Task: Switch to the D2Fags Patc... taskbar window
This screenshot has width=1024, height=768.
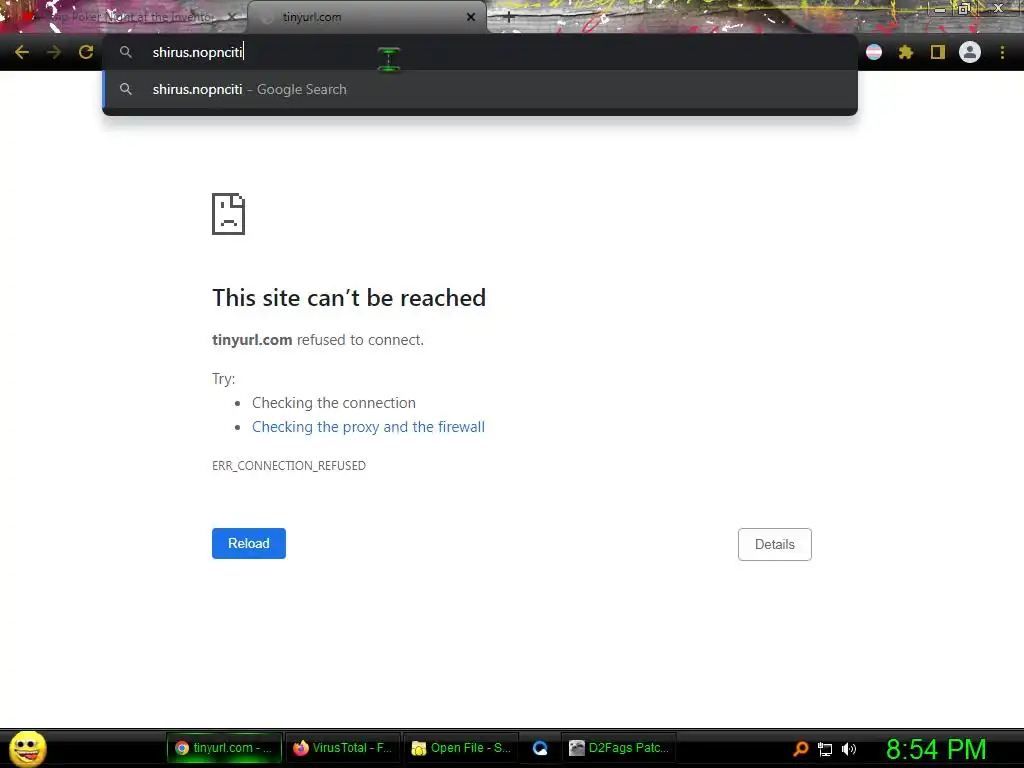Action: pyautogui.click(x=618, y=748)
